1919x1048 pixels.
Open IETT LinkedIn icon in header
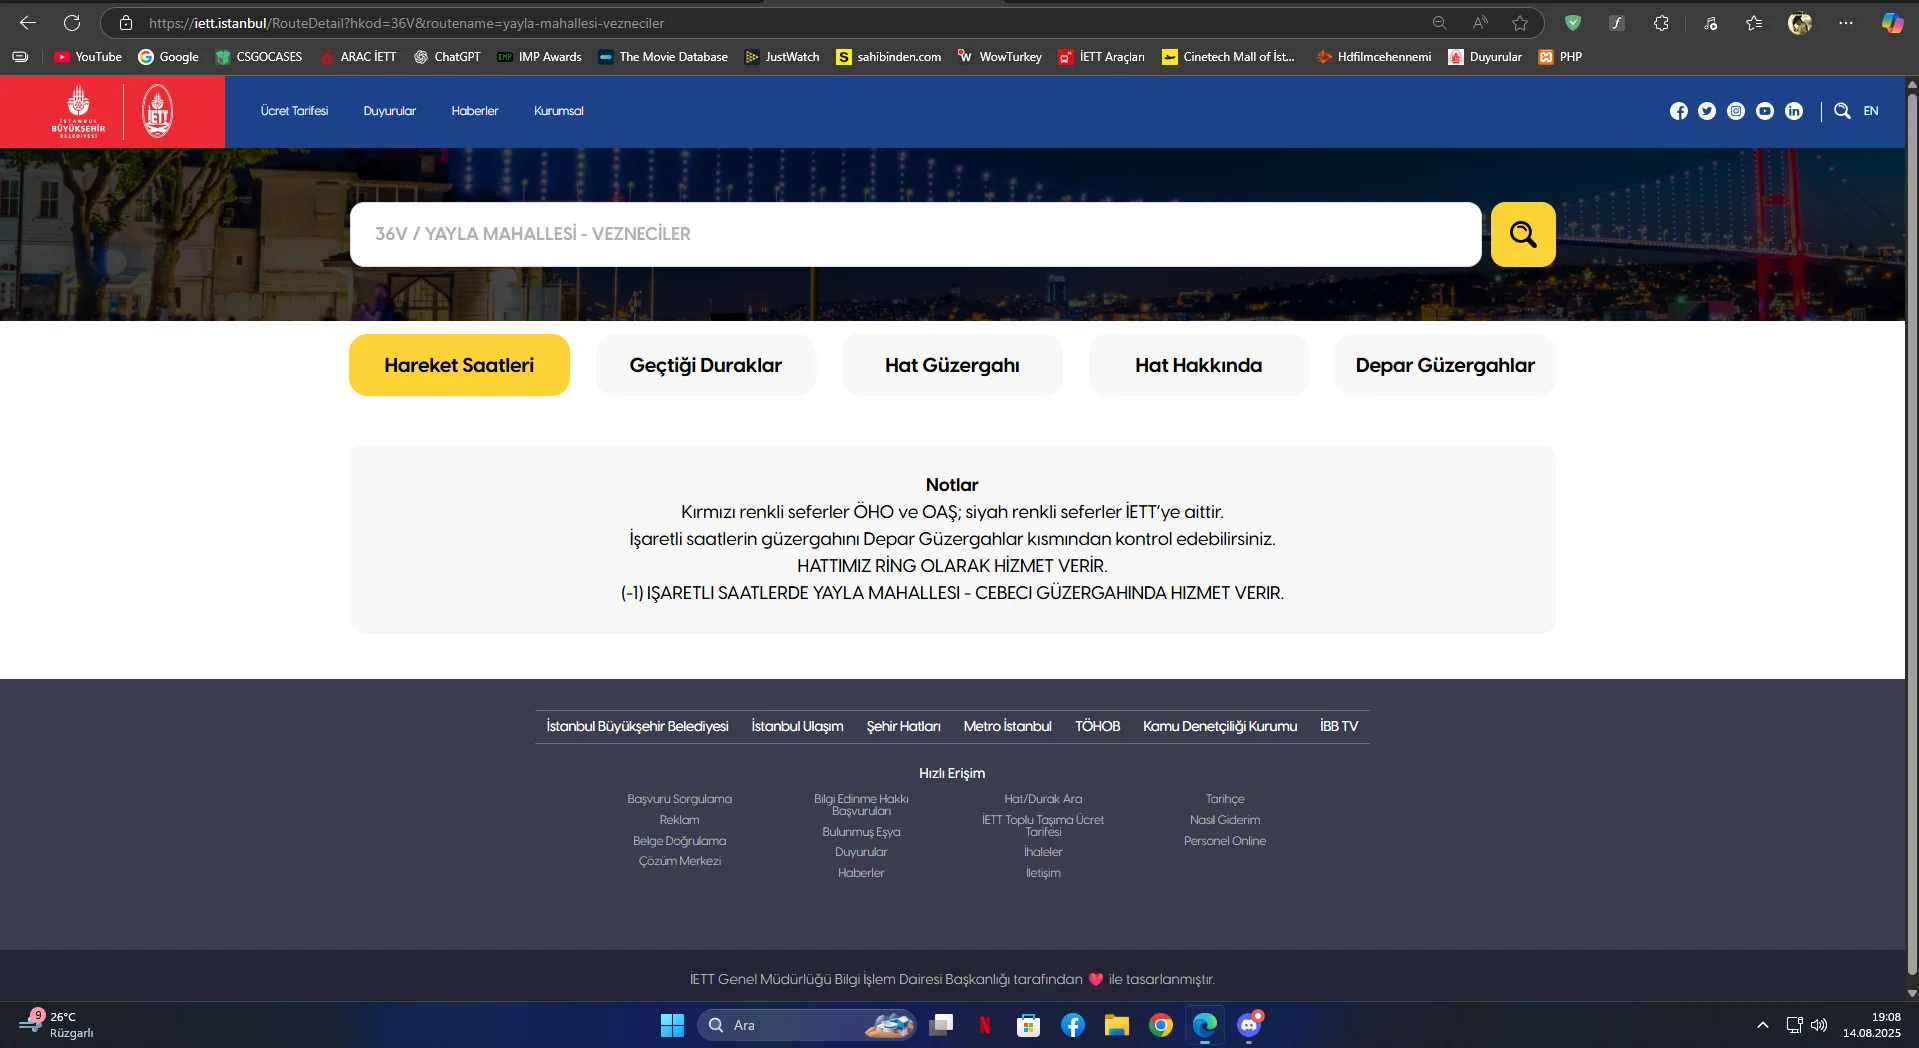(1794, 111)
